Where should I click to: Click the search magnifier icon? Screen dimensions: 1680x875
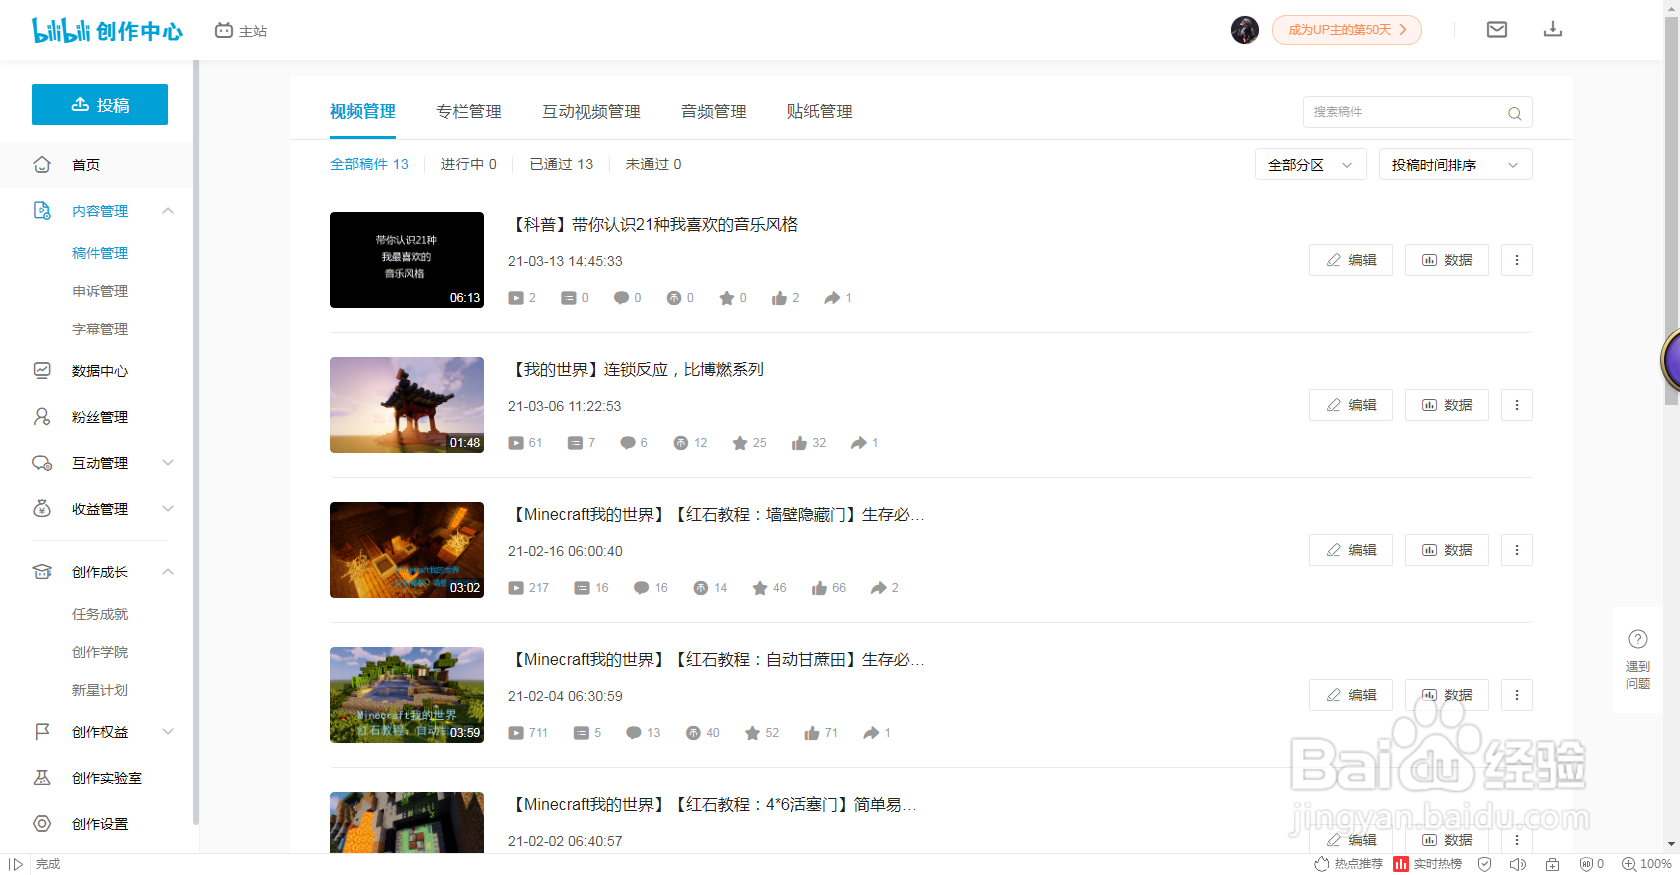click(x=1515, y=113)
